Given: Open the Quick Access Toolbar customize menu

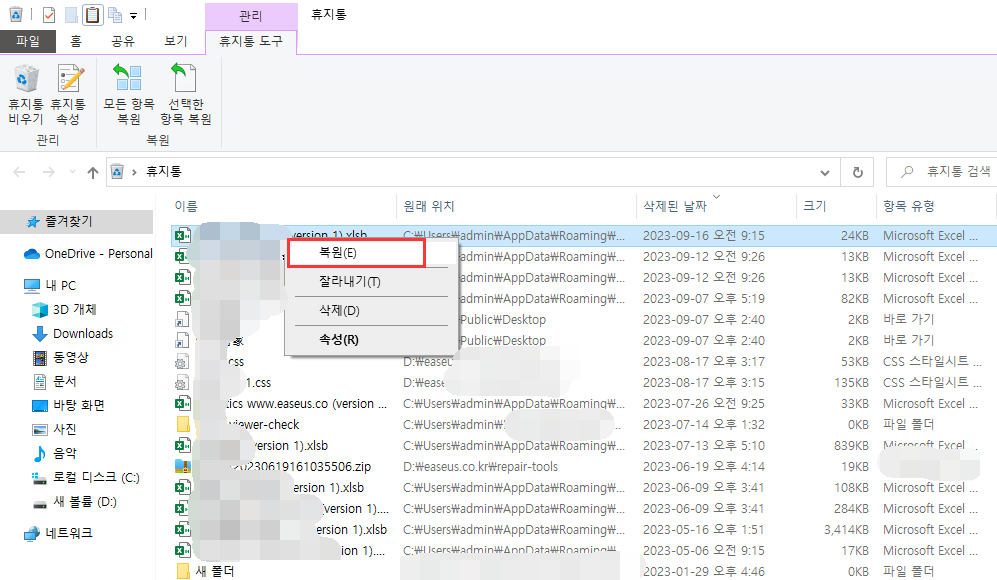Looking at the screenshot, I should 135,14.
